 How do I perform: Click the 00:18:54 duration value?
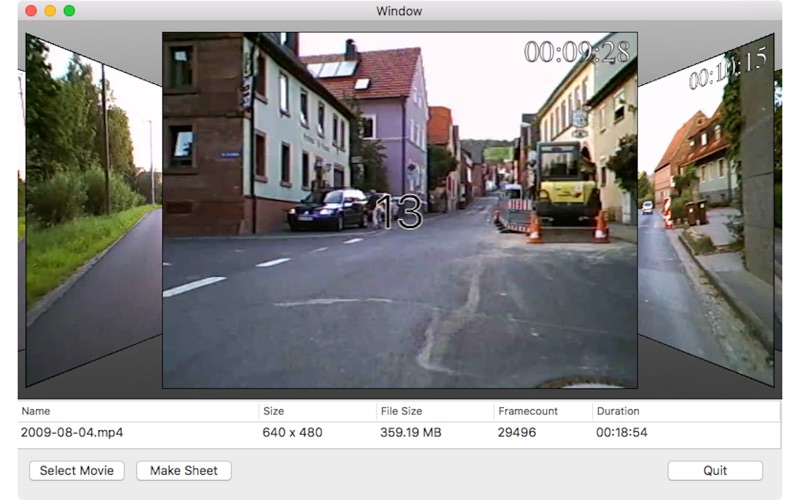click(x=621, y=433)
